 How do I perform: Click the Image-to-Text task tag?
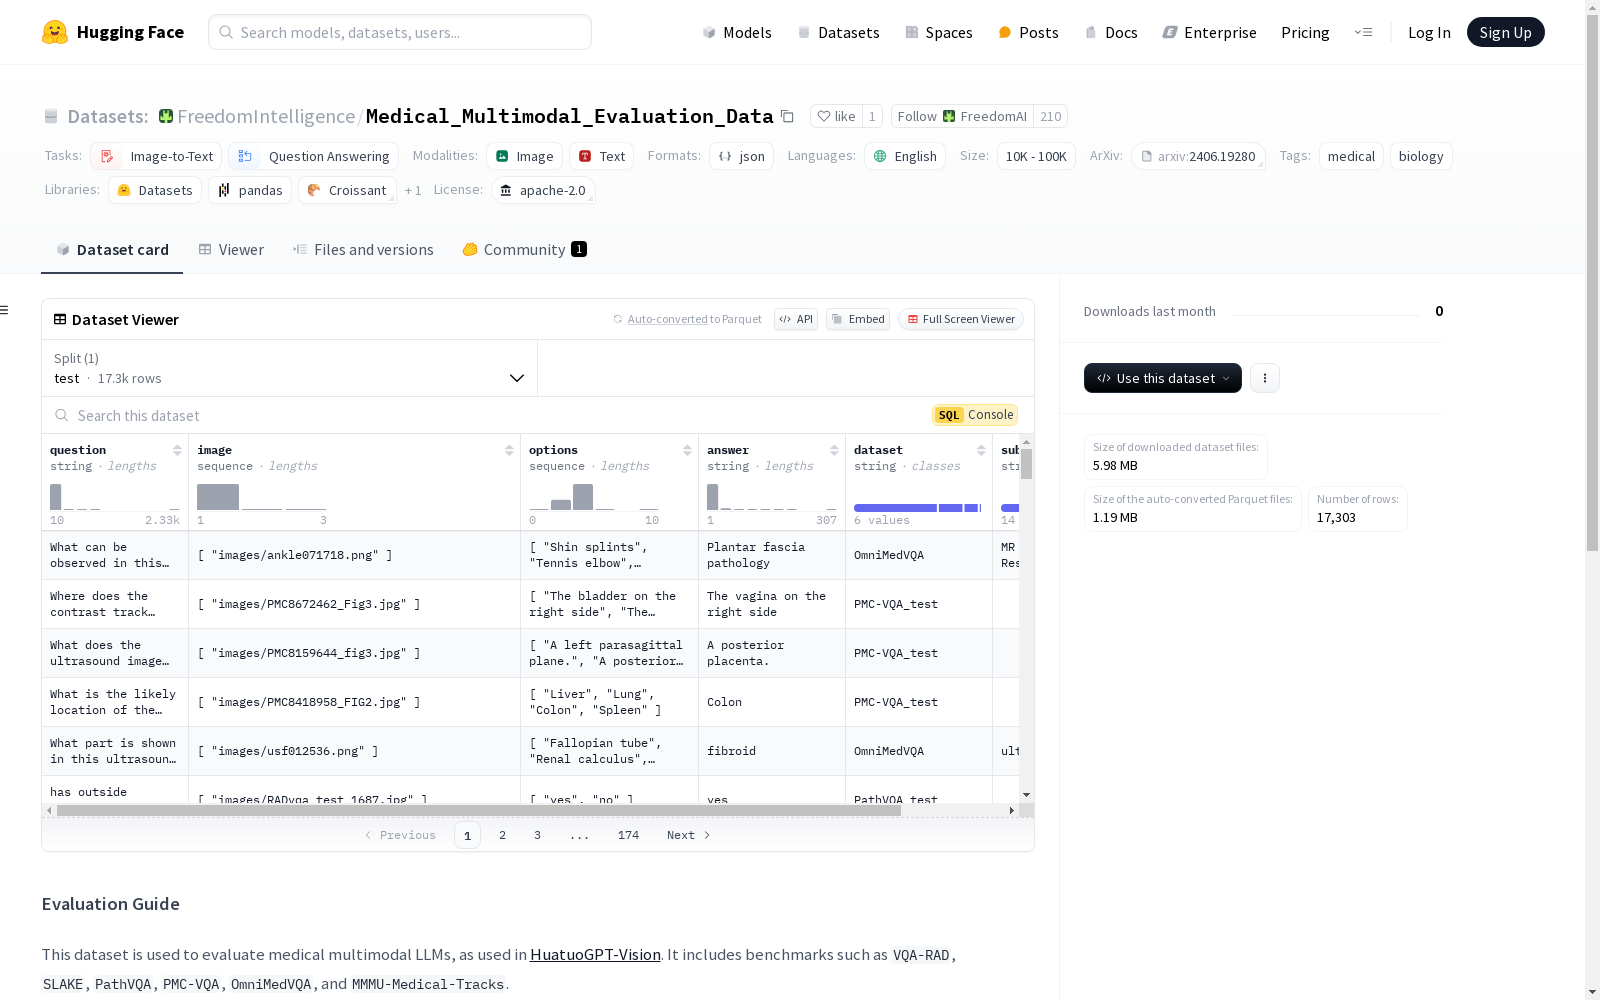pos(156,156)
